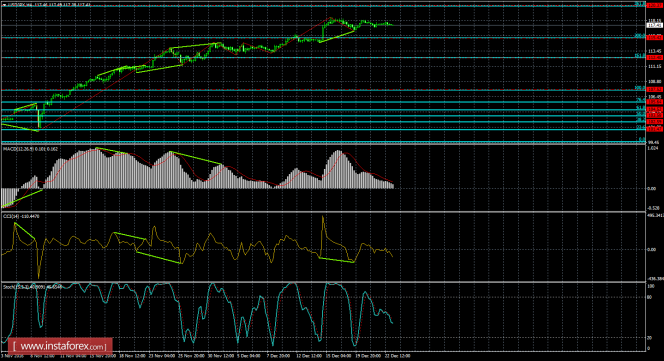Image resolution: width=664 pixels, height=361 pixels.
Task: Click the red 161.8 Fibonacci price tag
Action: coord(655,57)
